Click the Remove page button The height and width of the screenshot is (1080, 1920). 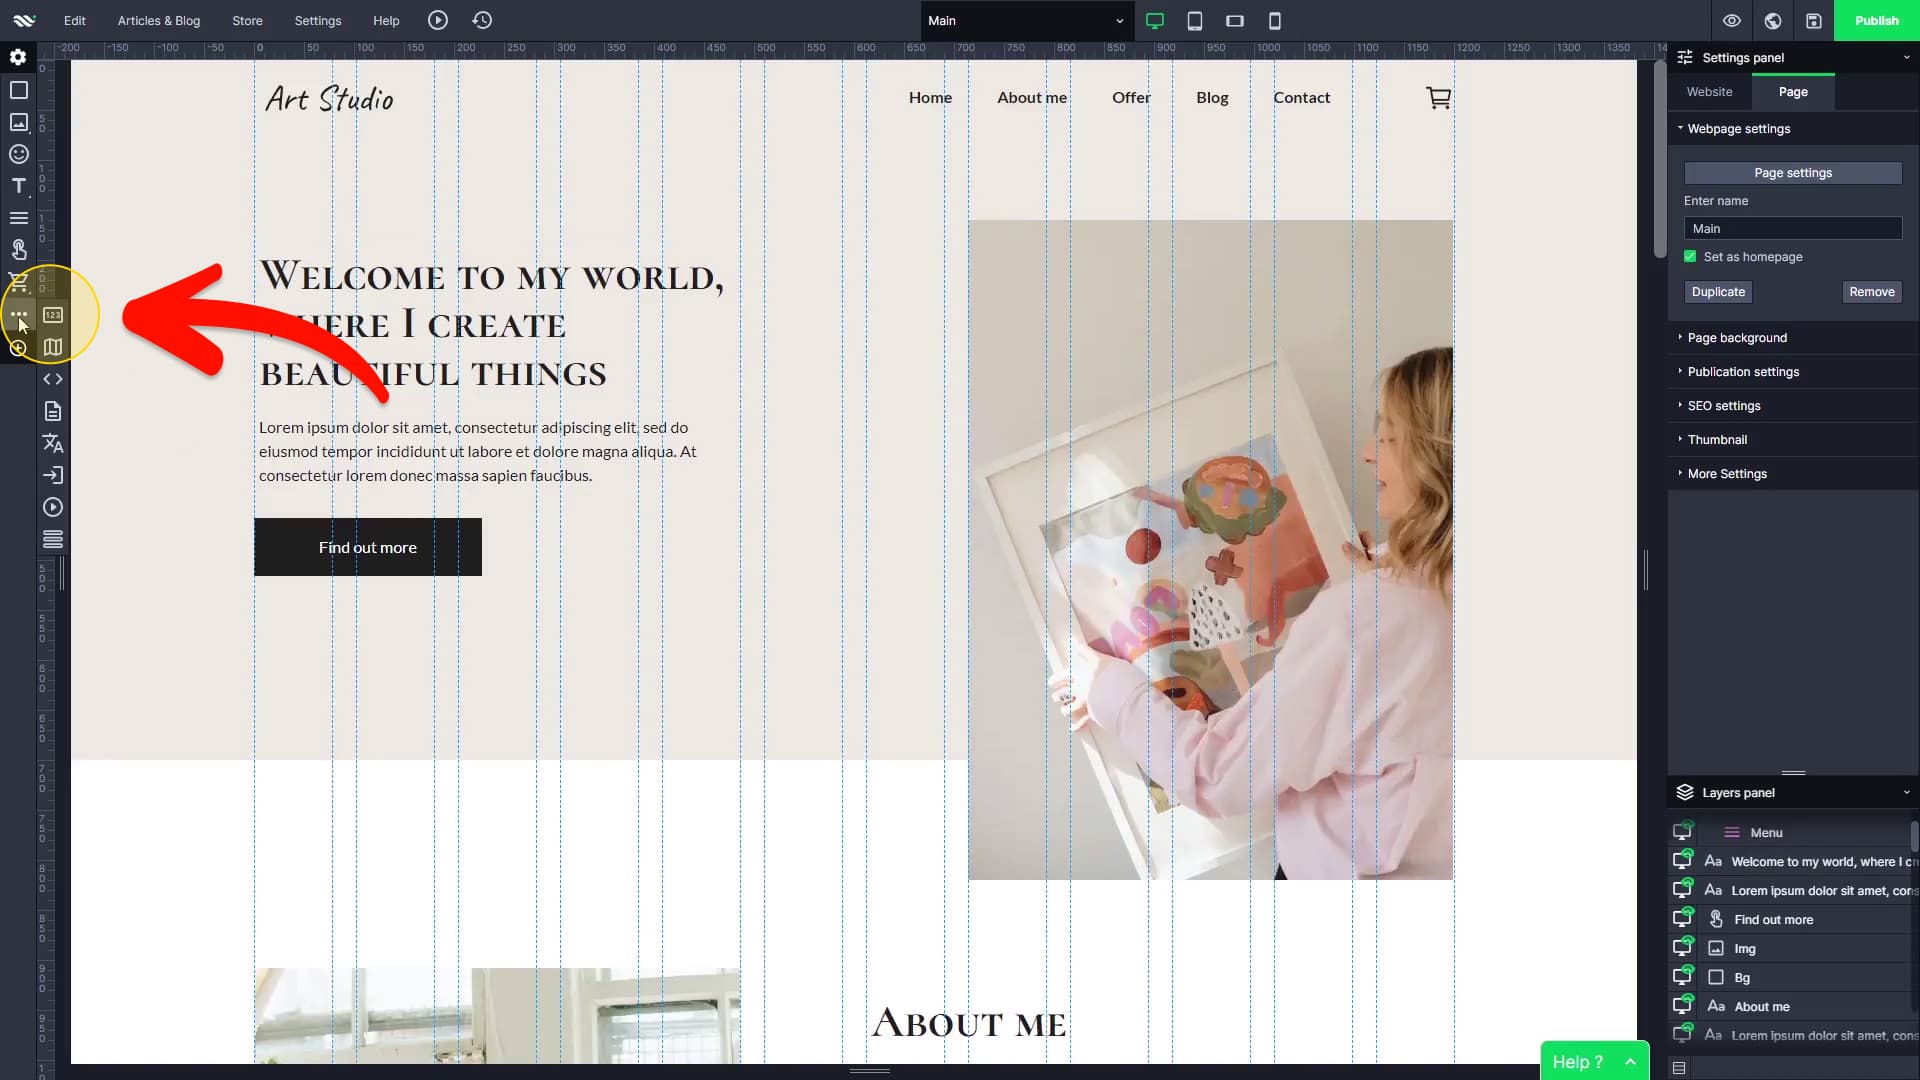[1872, 292]
